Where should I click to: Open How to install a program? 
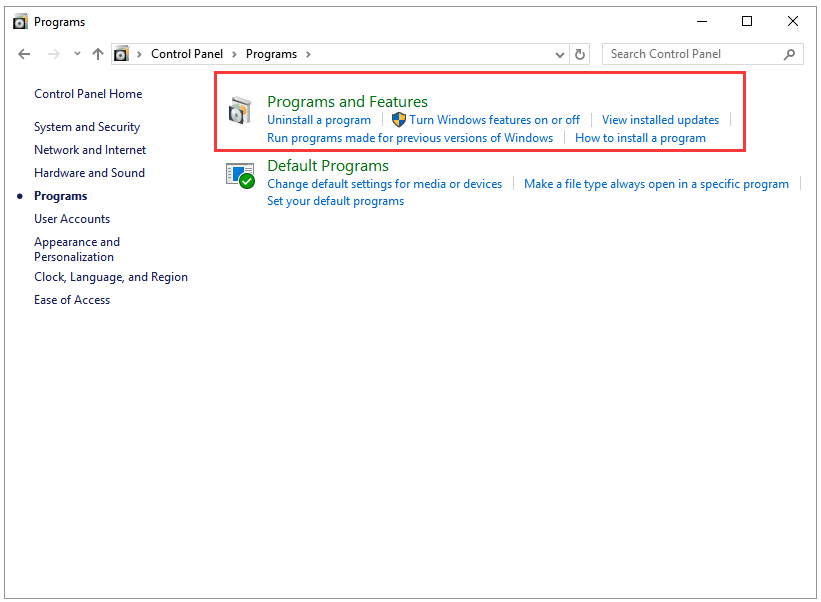tap(640, 138)
